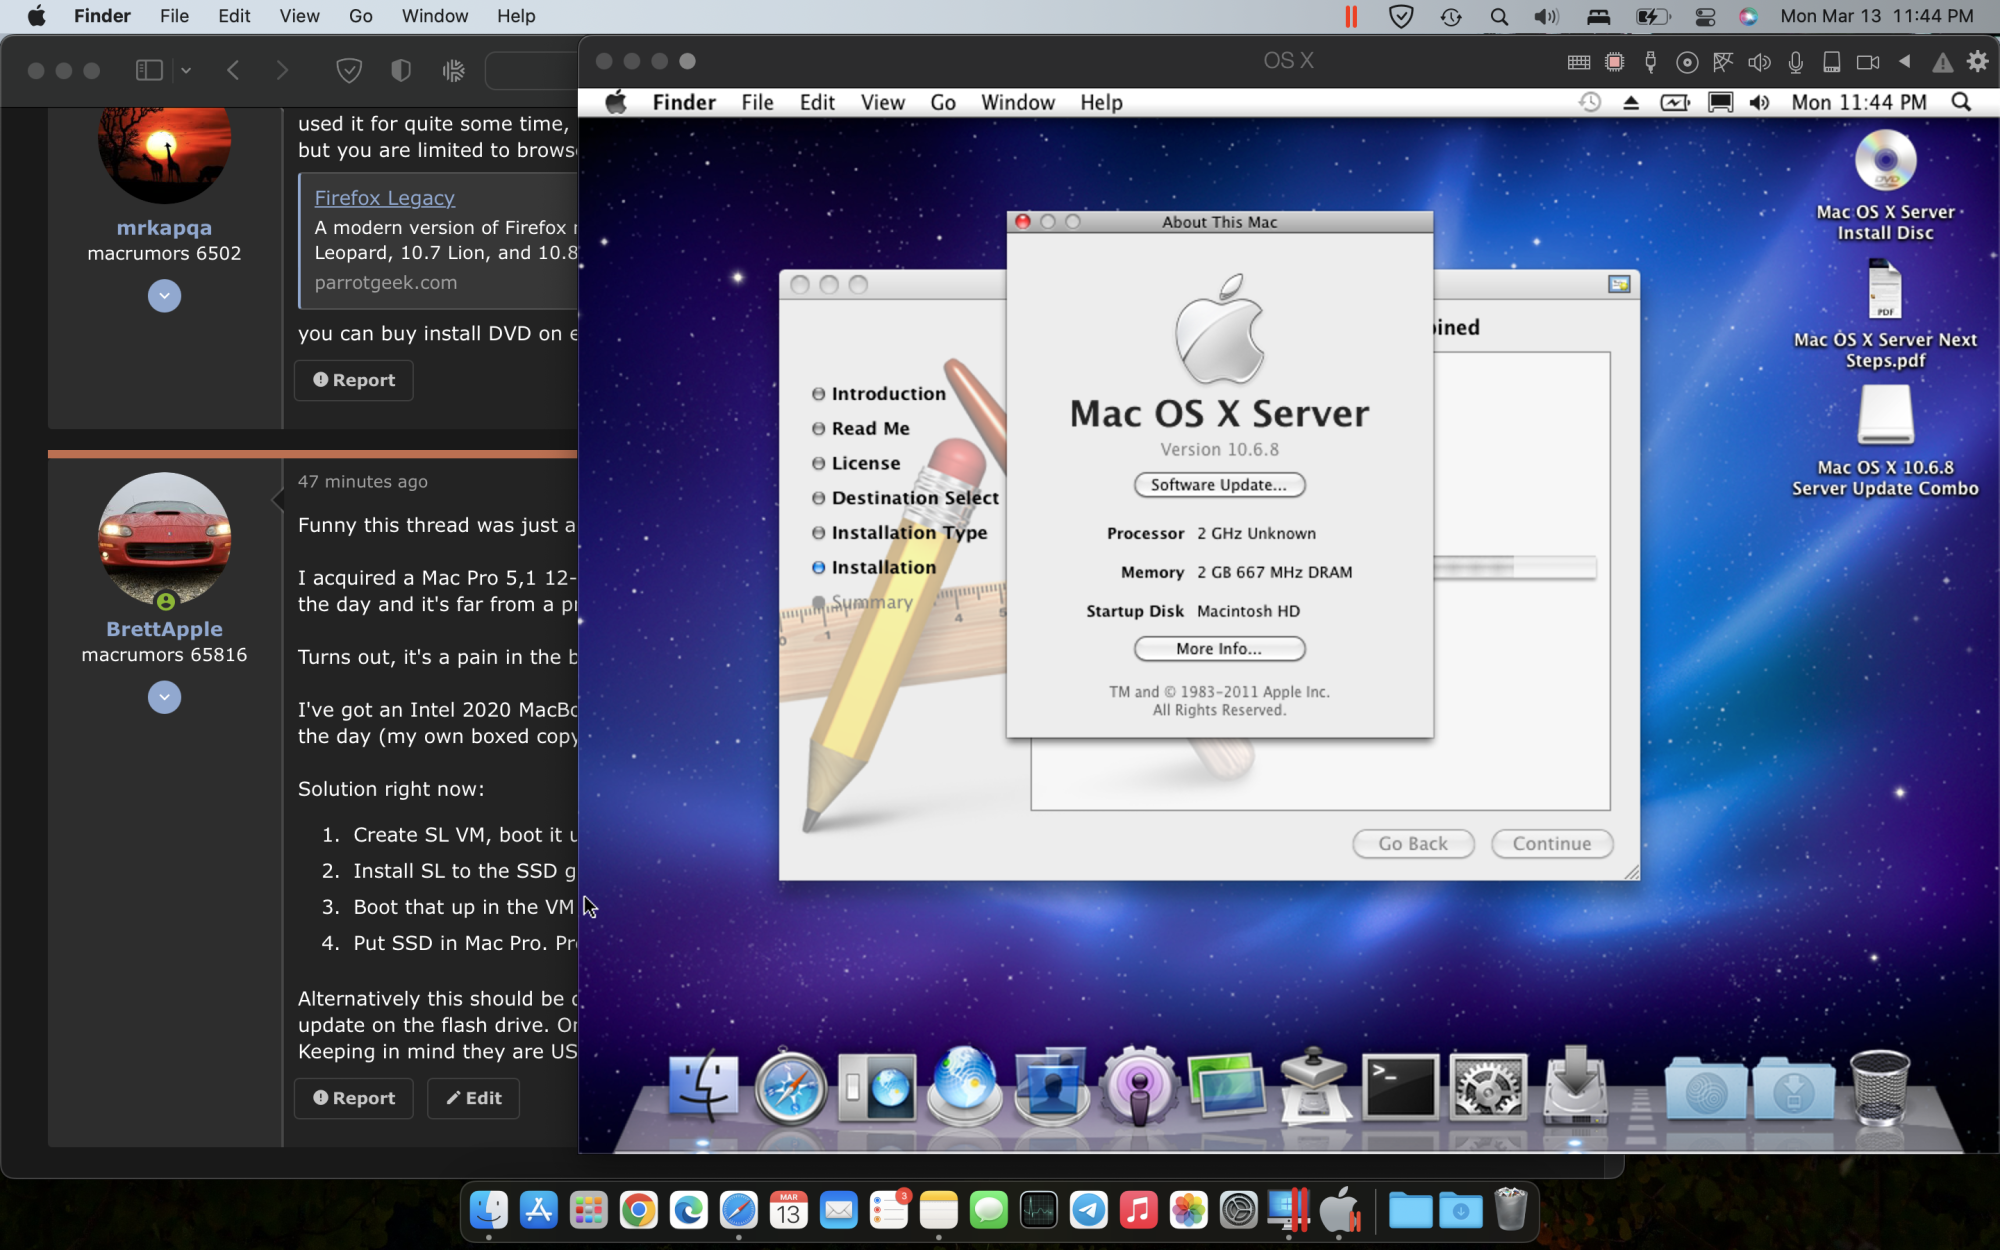Open the Installer app in guest dock

pyautogui.click(x=1575, y=1088)
